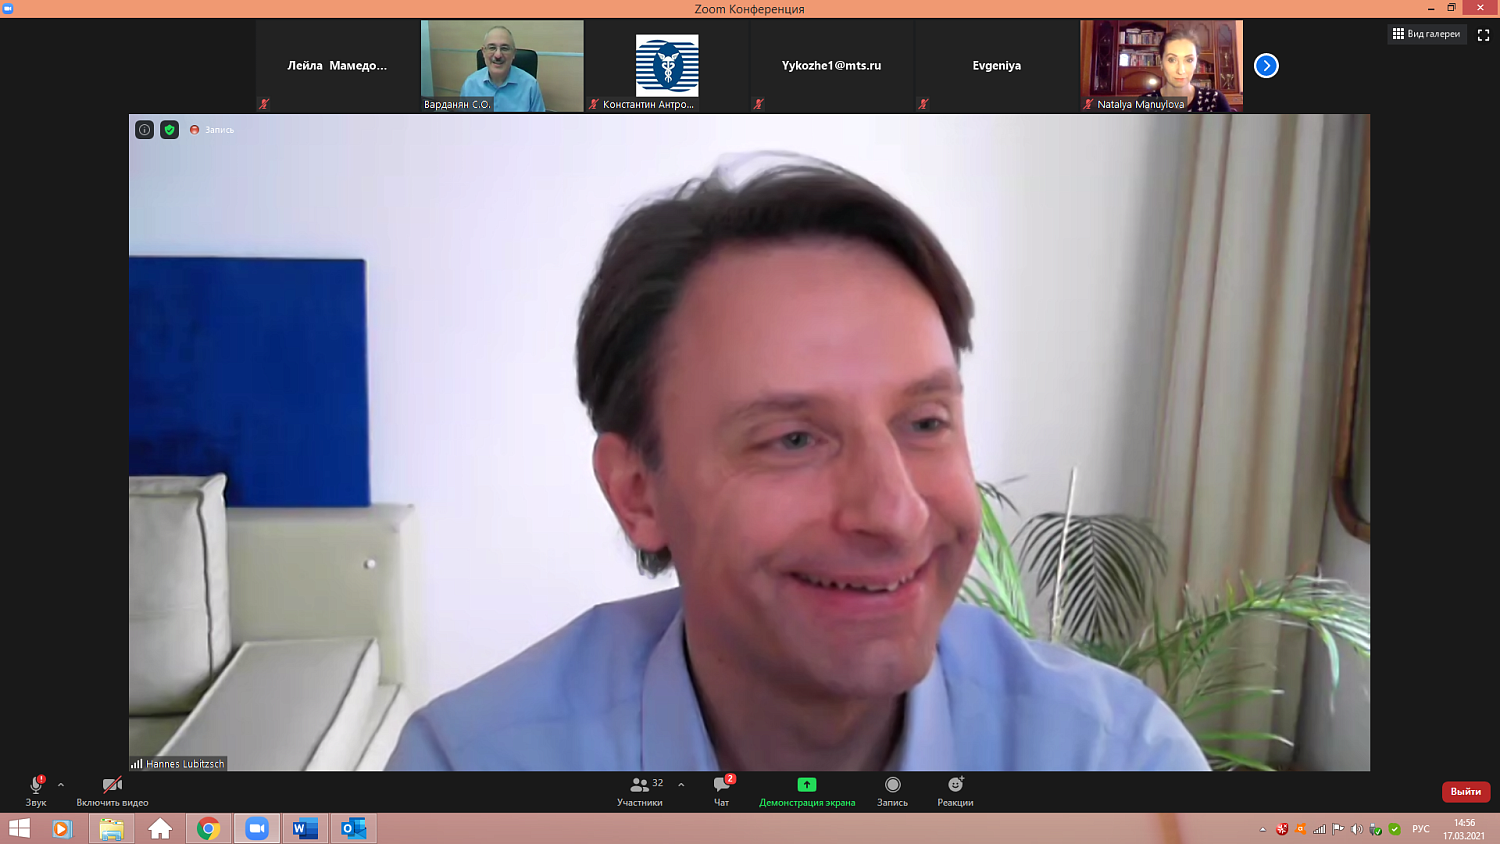Click the green checkmark tray icon
The height and width of the screenshot is (844, 1500).
coord(1395,829)
